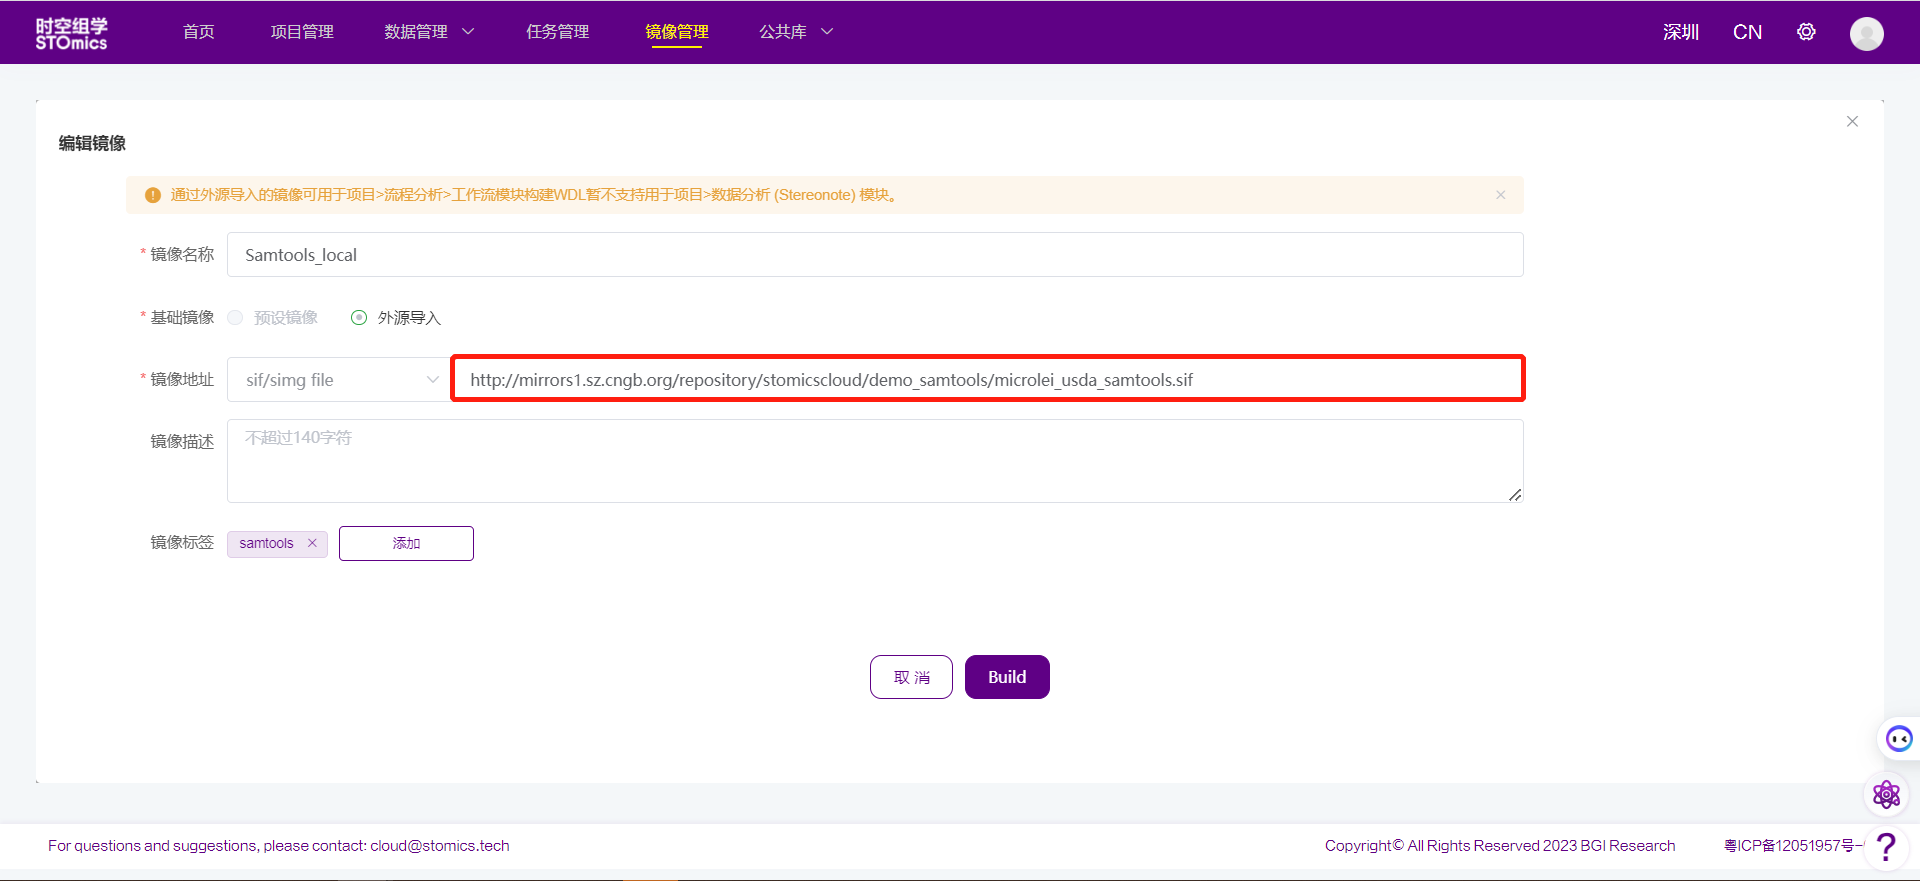The width and height of the screenshot is (1920, 881).
Task: Open the 任务管理 tab
Action: click(557, 32)
